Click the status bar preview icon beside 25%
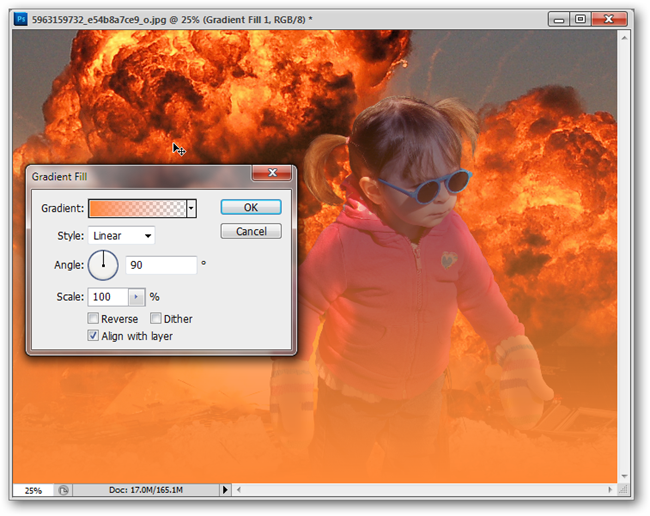 coord(63,490)
